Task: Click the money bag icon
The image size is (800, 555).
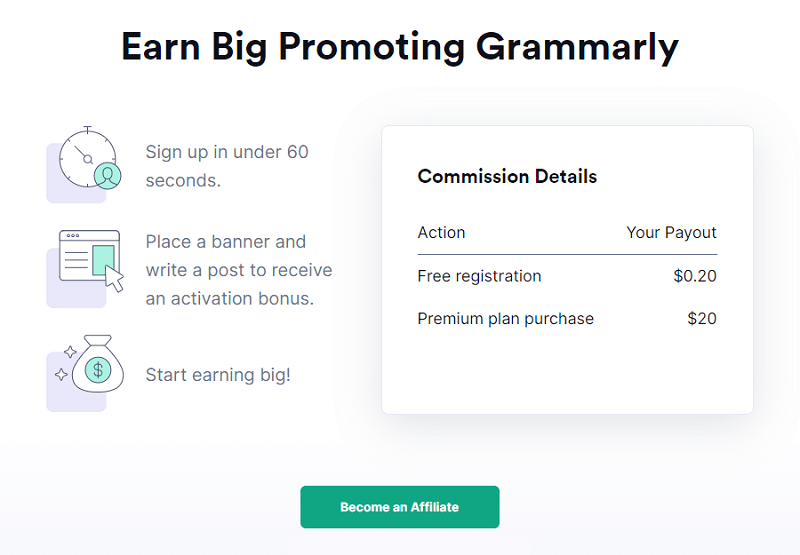Action: (x=98, y=364)
